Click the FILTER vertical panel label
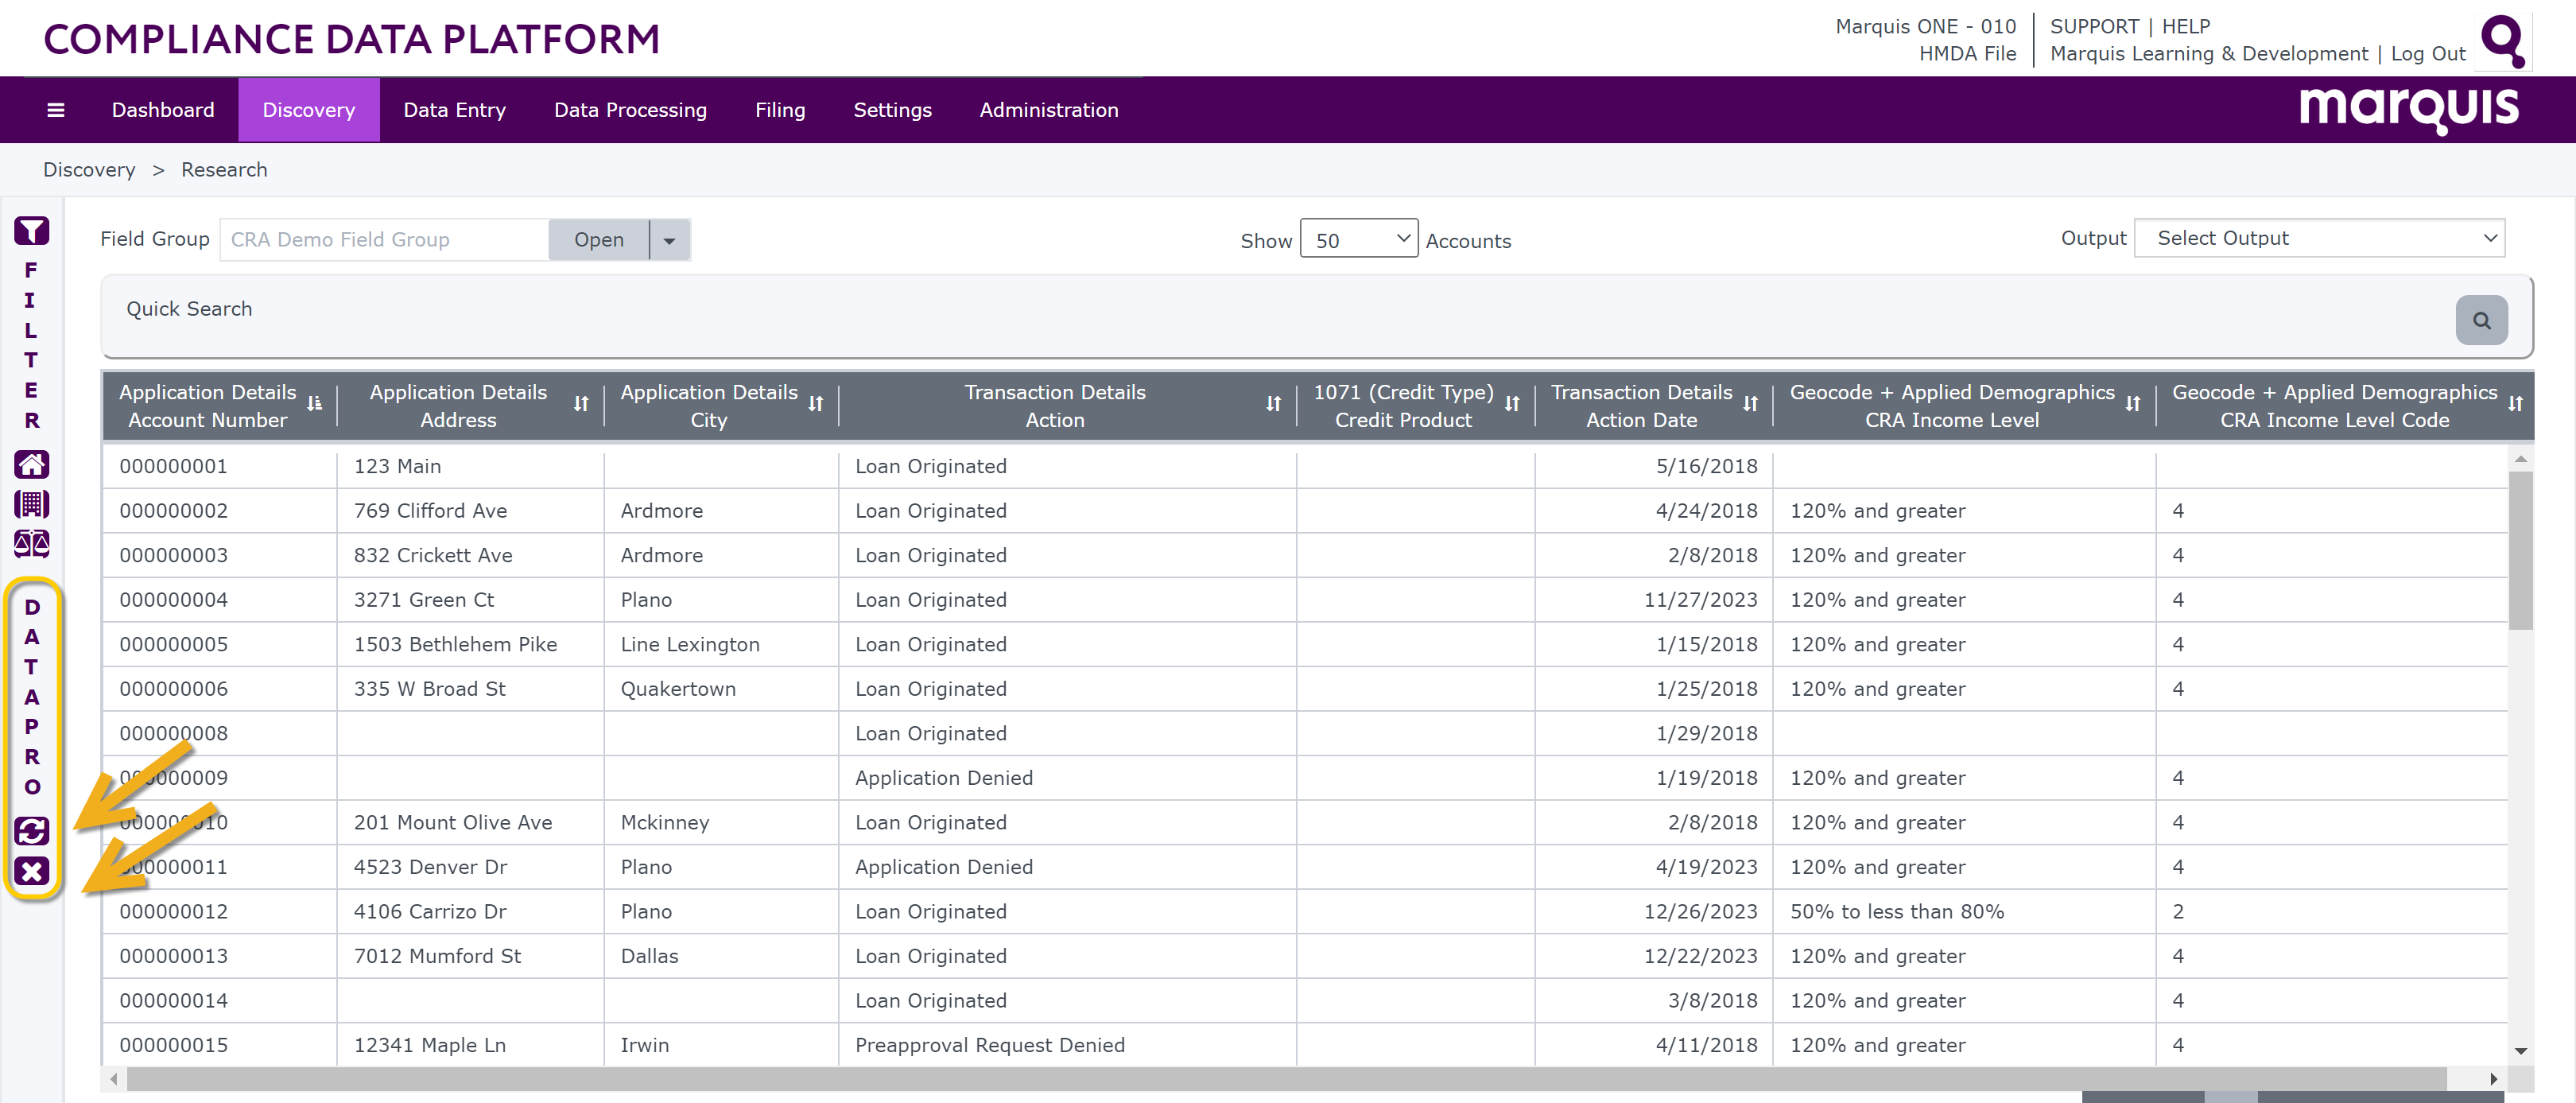2576x1103 pixels. click(x=31, y=345)
